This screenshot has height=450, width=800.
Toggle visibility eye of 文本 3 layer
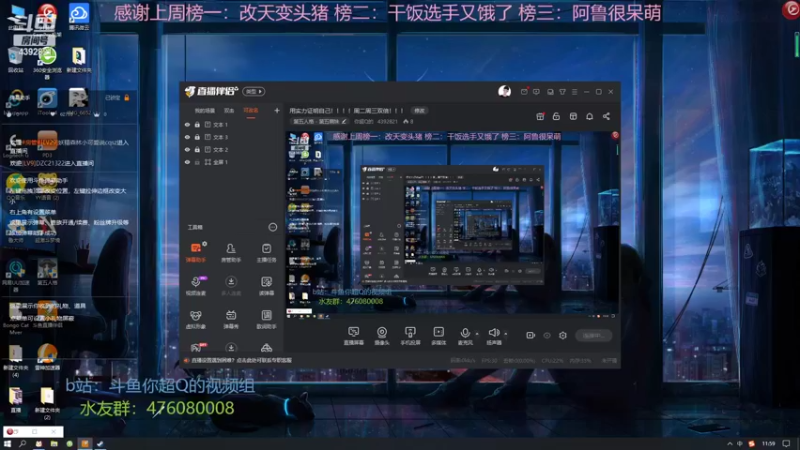[x=187, y=137]
